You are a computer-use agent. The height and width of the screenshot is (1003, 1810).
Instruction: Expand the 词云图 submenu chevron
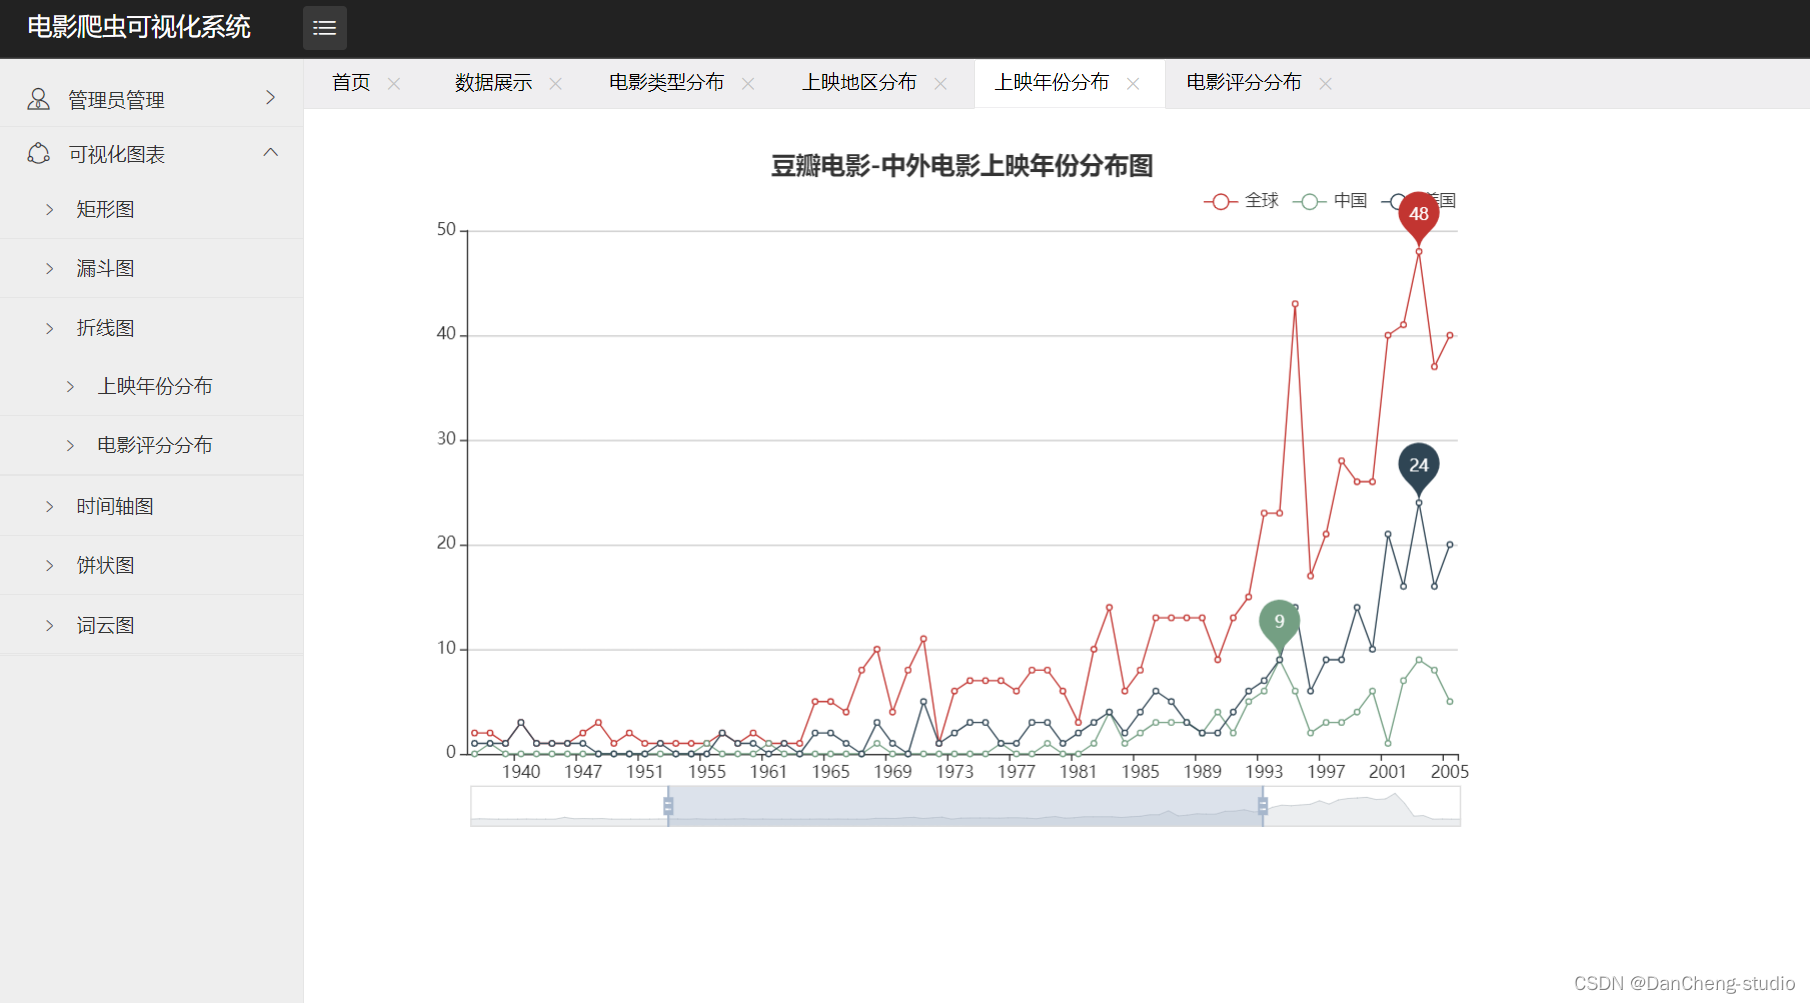(x=50, y=625)
